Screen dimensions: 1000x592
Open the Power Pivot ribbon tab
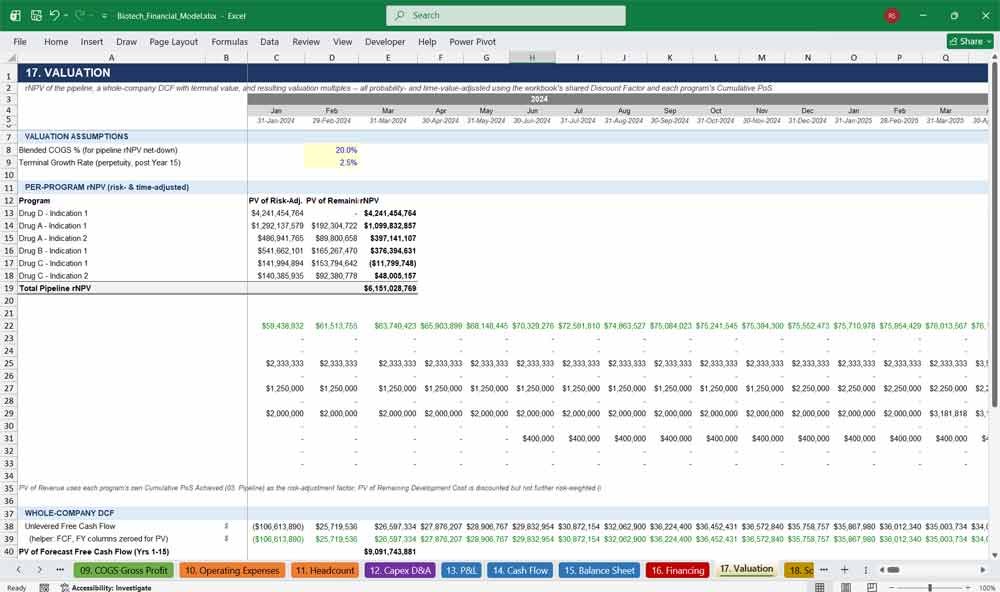(x=473, y=41)
